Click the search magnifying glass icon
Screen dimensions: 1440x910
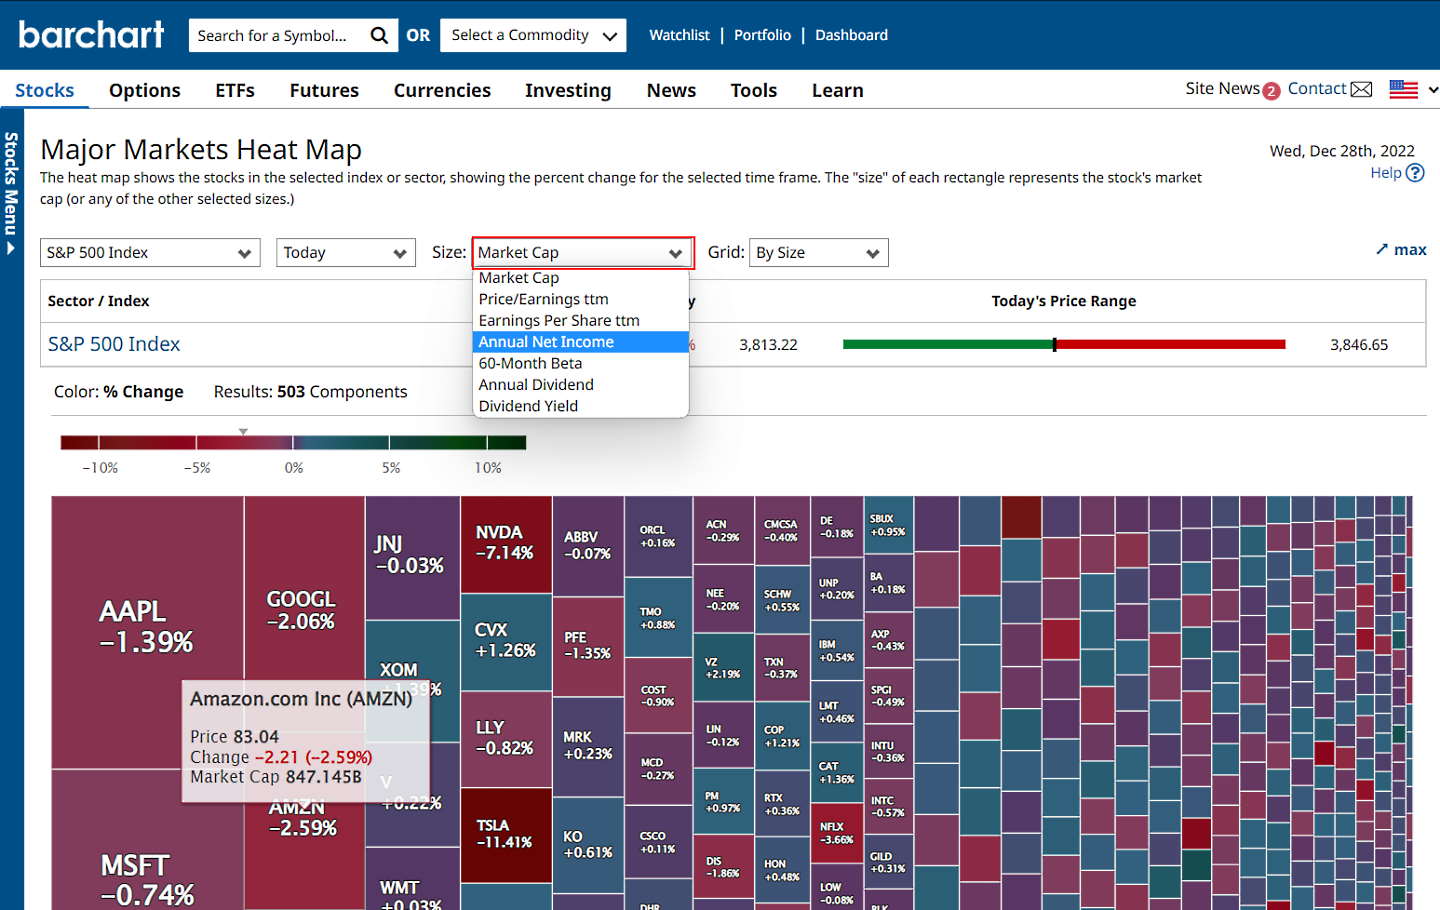(378, 34)
